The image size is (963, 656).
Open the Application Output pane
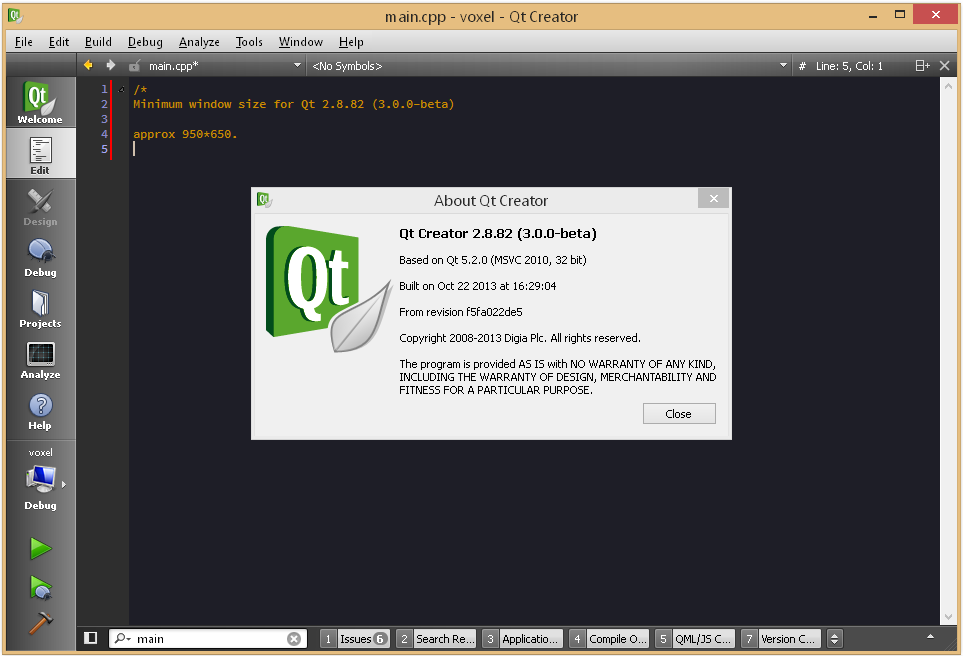pyautogui.click(x=522, y=639)
